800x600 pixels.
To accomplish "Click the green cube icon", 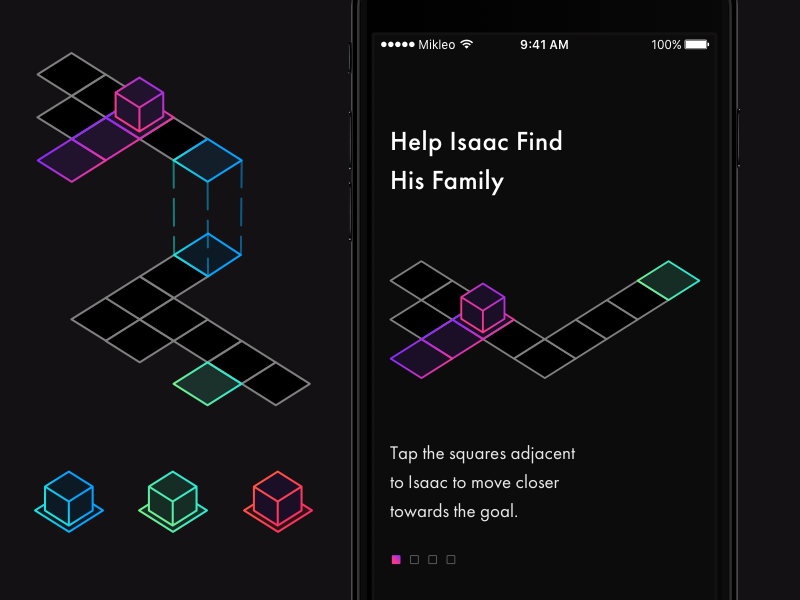I will pyautogui.click(x=173, y=499).
